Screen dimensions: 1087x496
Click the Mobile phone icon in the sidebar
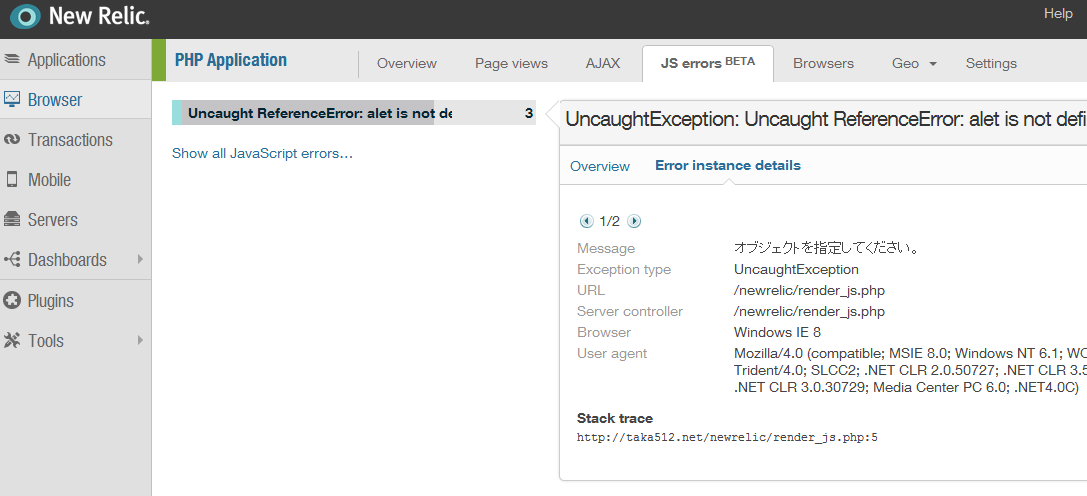[12, 180]
